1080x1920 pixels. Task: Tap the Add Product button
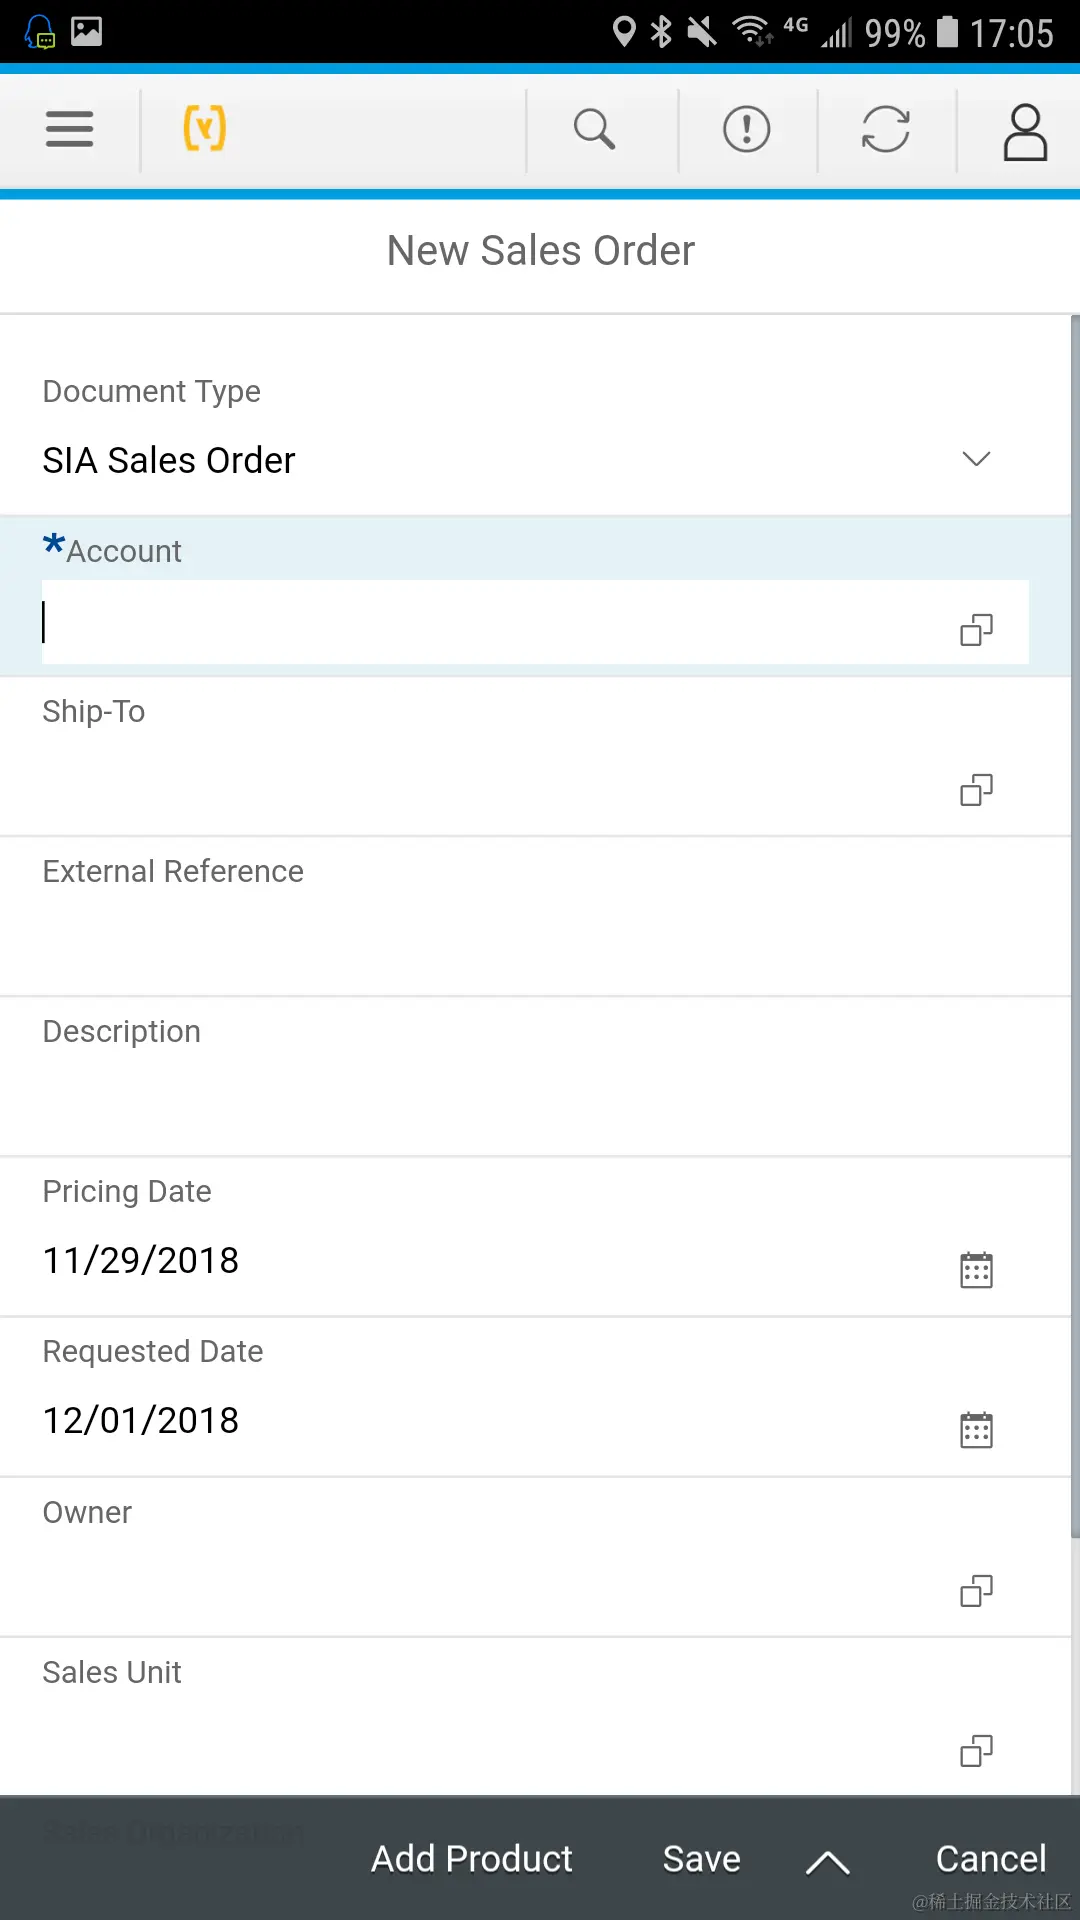click(x=471, y=1859)
